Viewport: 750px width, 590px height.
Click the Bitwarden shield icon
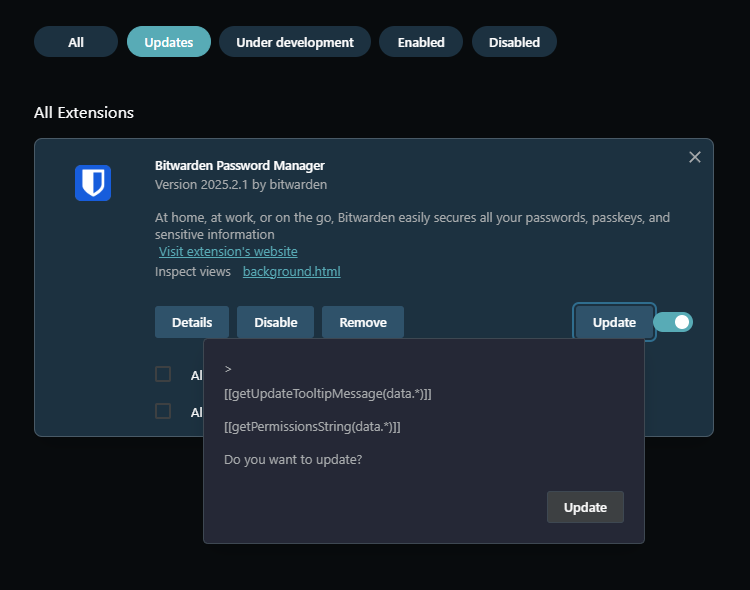pos(93,183)
